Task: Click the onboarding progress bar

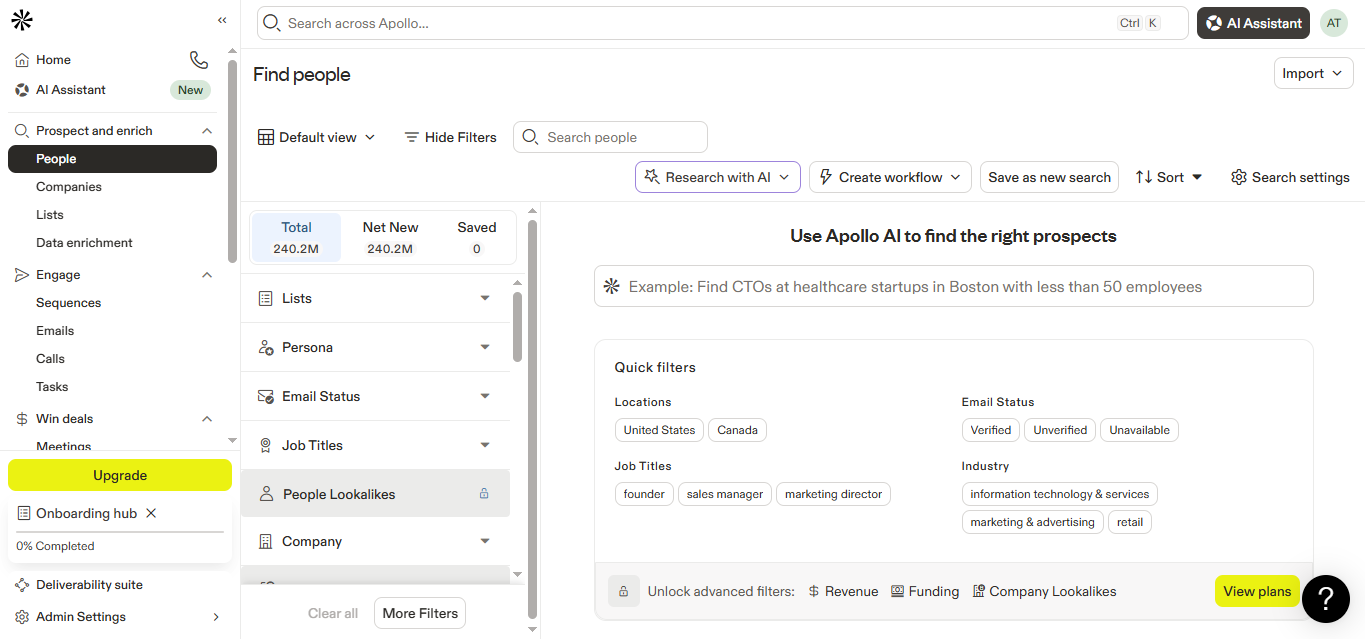Action: pos(120,532)
